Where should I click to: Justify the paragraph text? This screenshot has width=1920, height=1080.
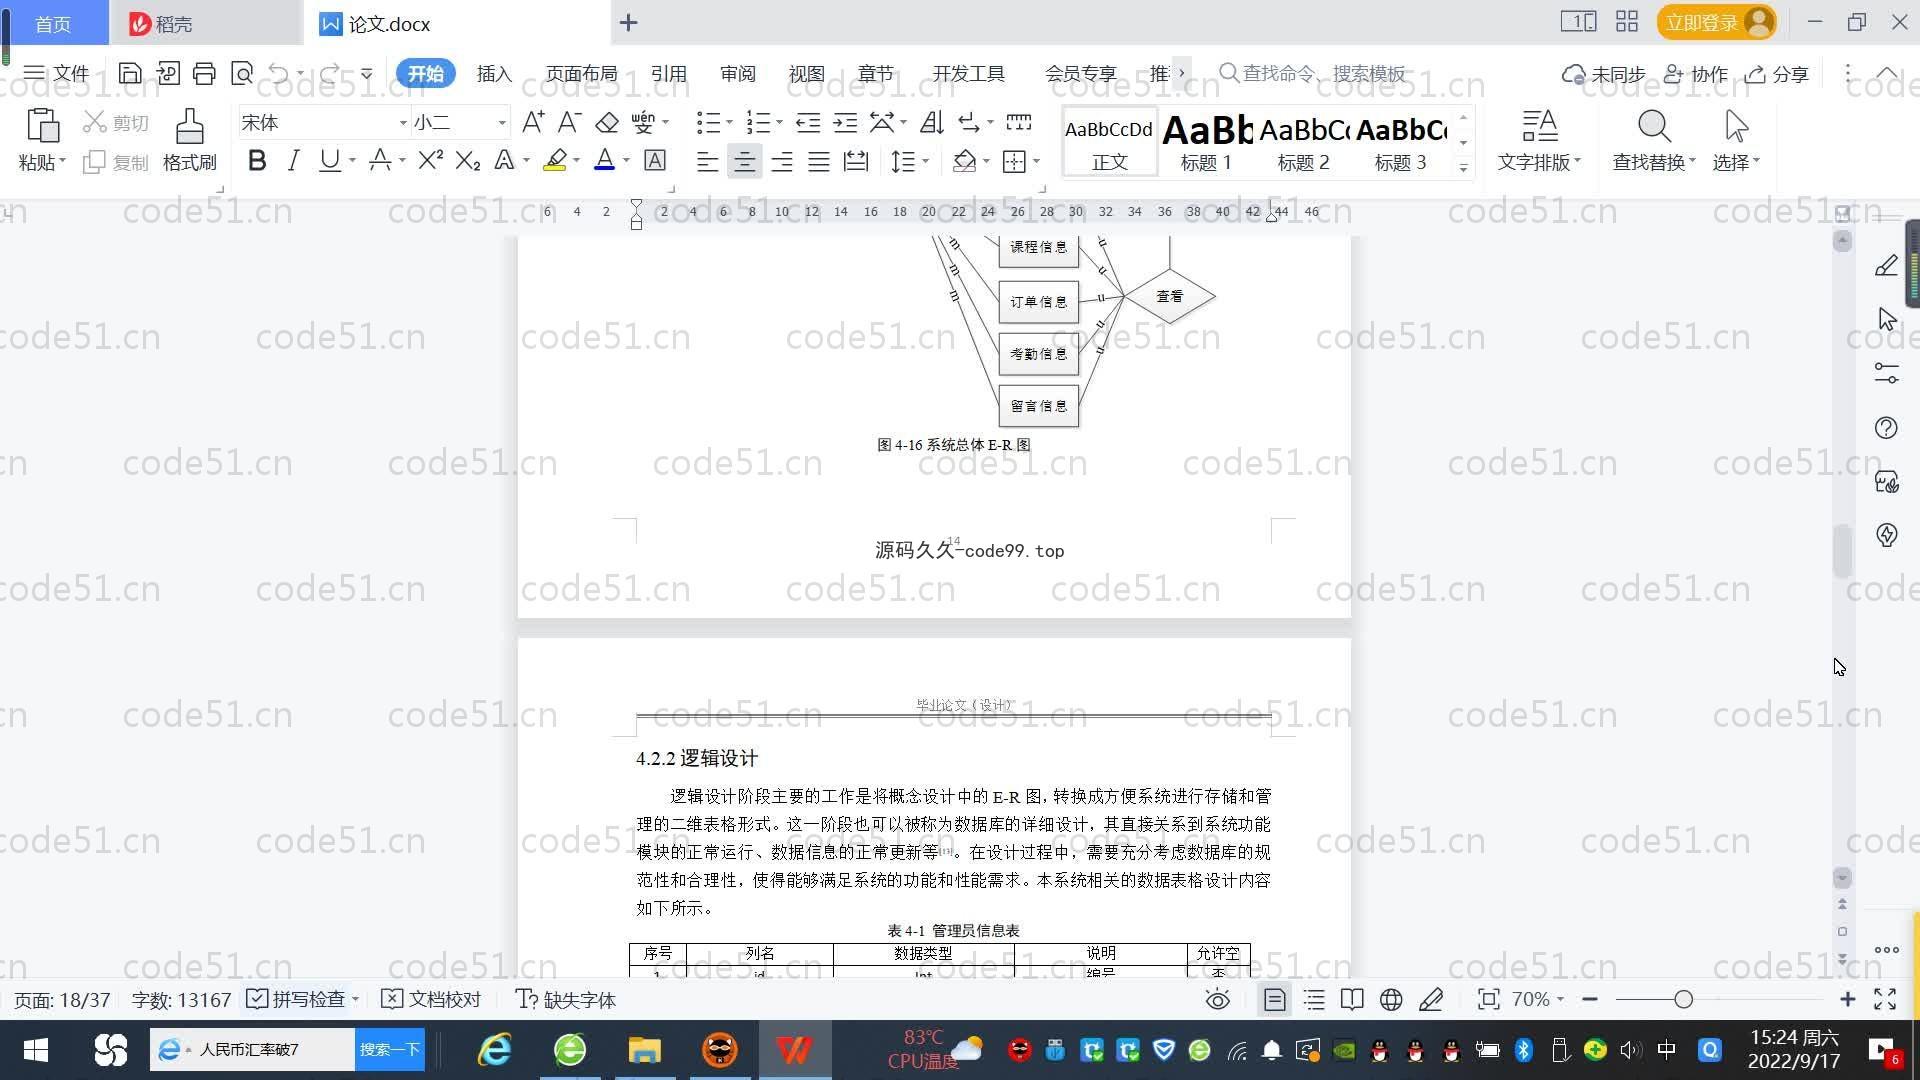coord(819,162)
